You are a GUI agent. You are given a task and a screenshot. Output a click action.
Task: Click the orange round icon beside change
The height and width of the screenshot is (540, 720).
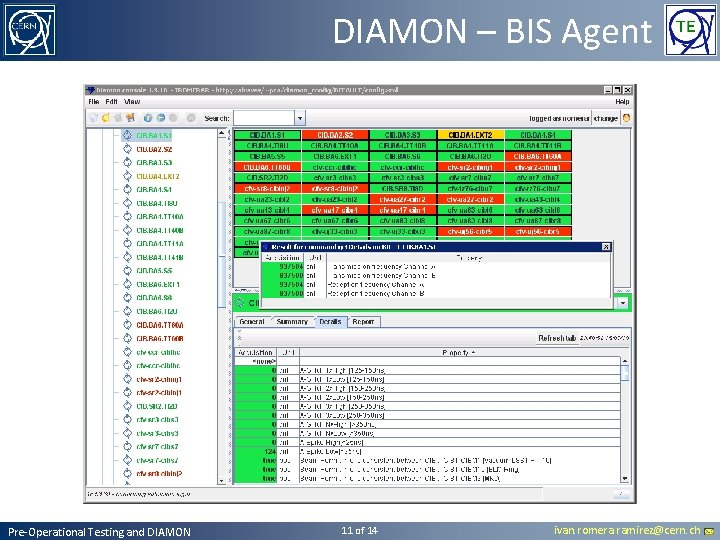pos(626,118)
